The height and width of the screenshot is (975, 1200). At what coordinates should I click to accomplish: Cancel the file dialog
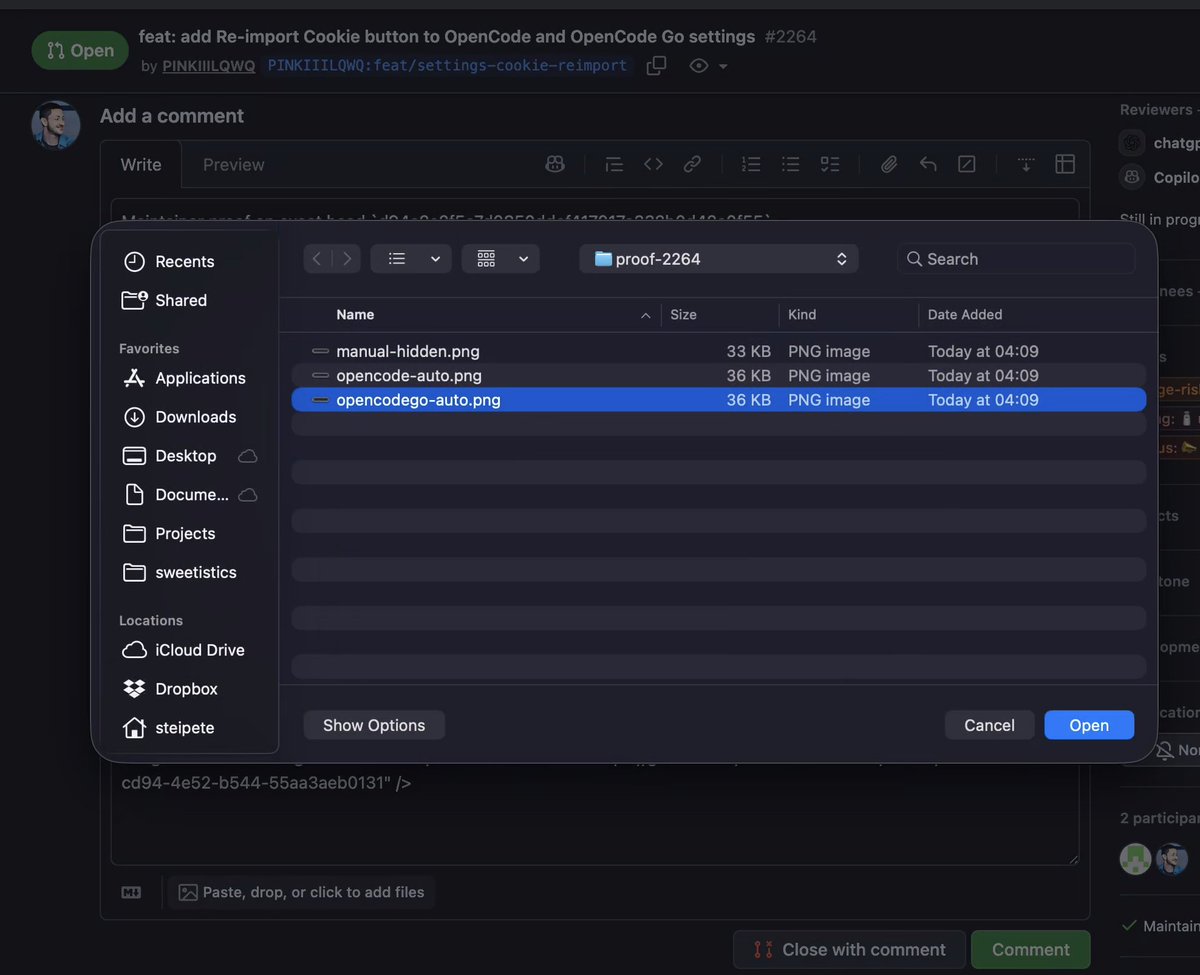click(x=989, y=725)
